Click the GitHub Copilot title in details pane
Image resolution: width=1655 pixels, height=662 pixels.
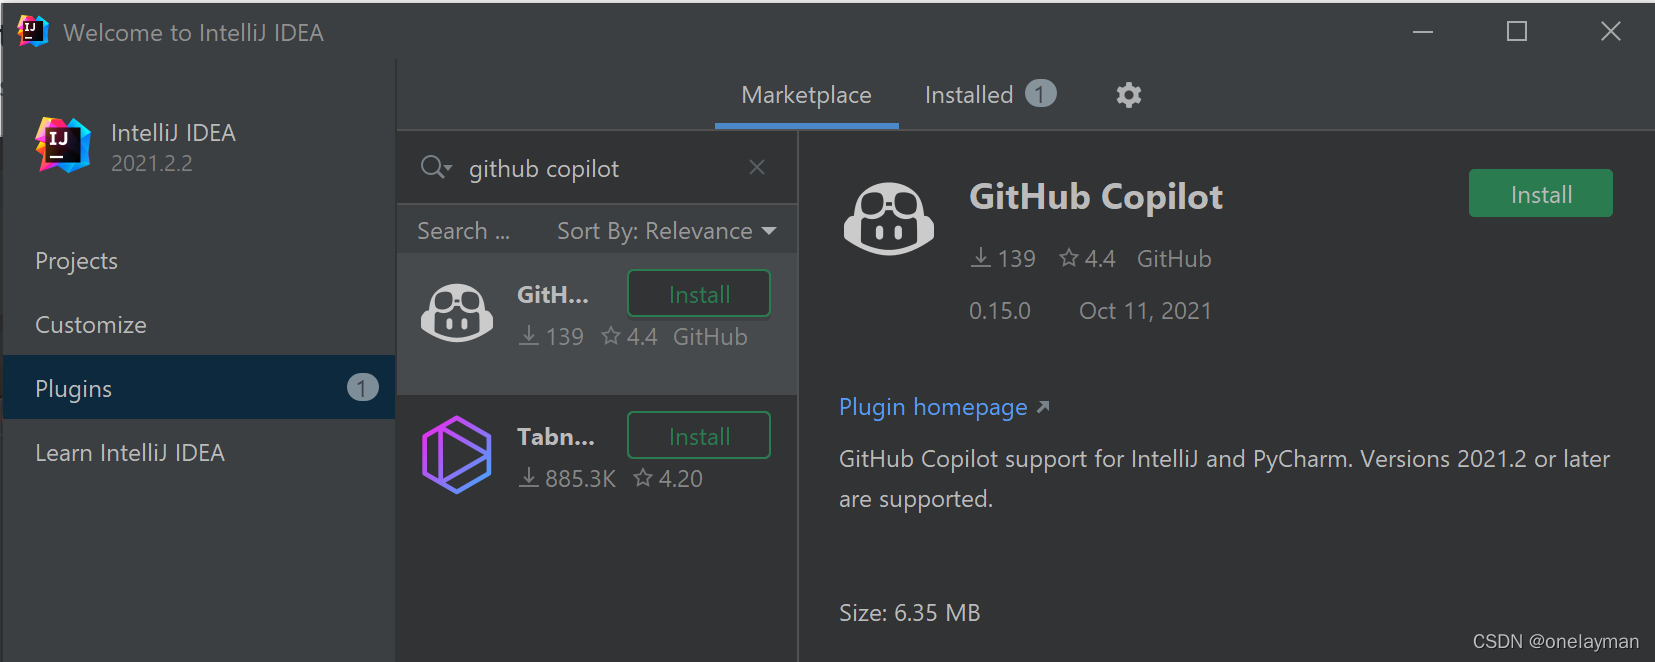click(1096, 197)
